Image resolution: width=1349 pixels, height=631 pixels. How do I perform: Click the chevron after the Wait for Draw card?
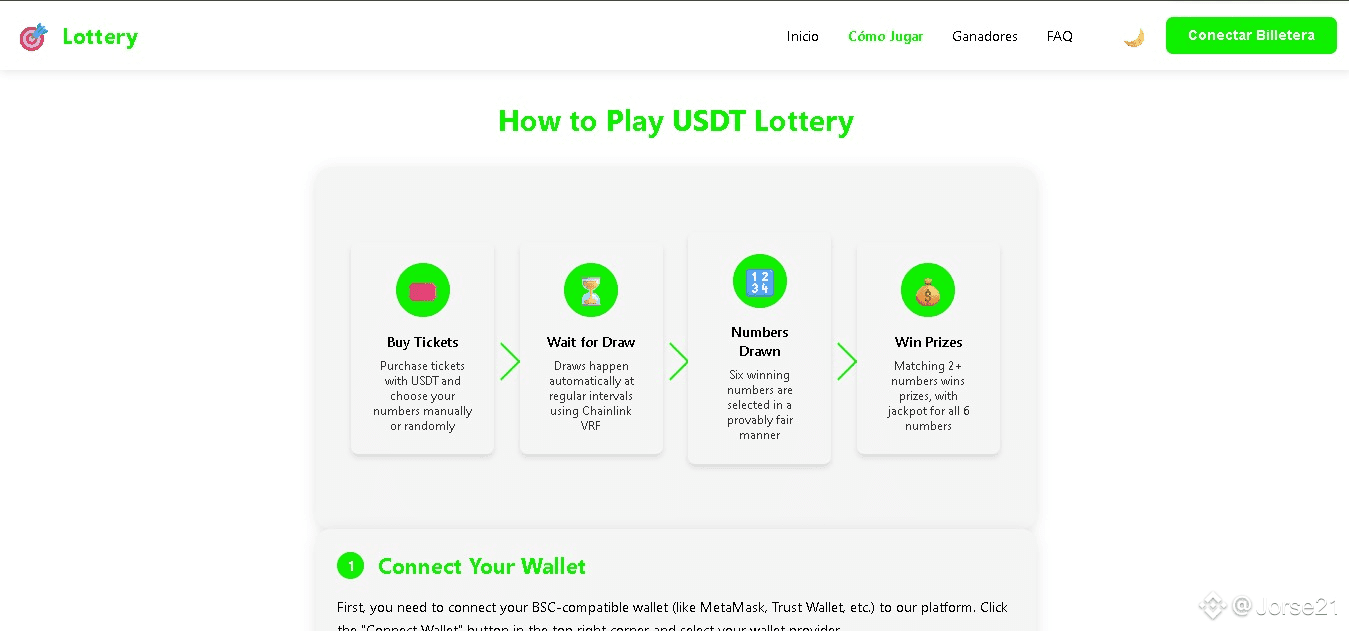(x=678, y=361)
